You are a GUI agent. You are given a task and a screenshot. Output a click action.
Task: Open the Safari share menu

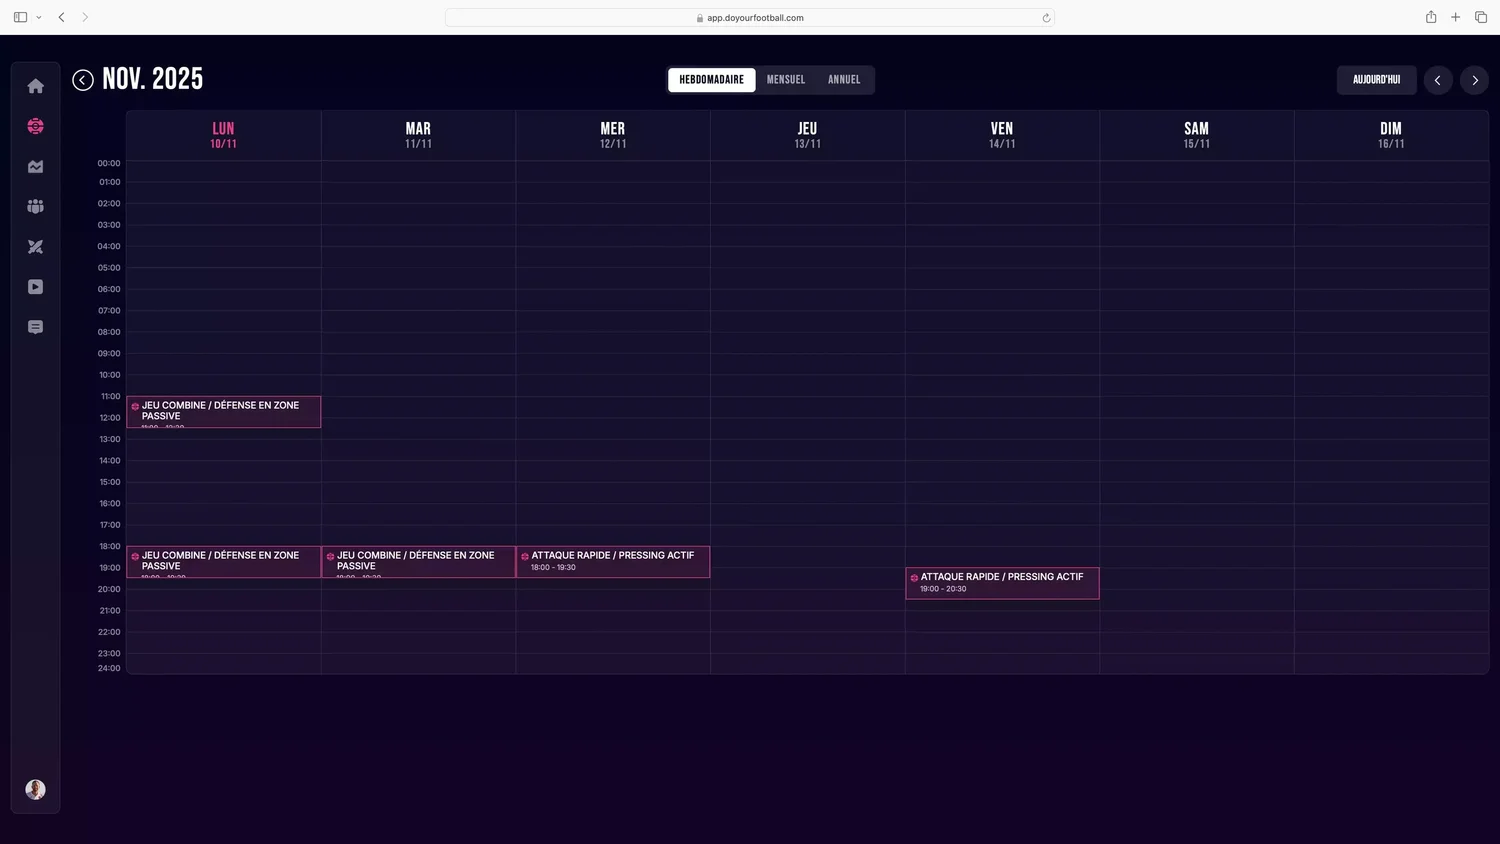coord(1431,17)
